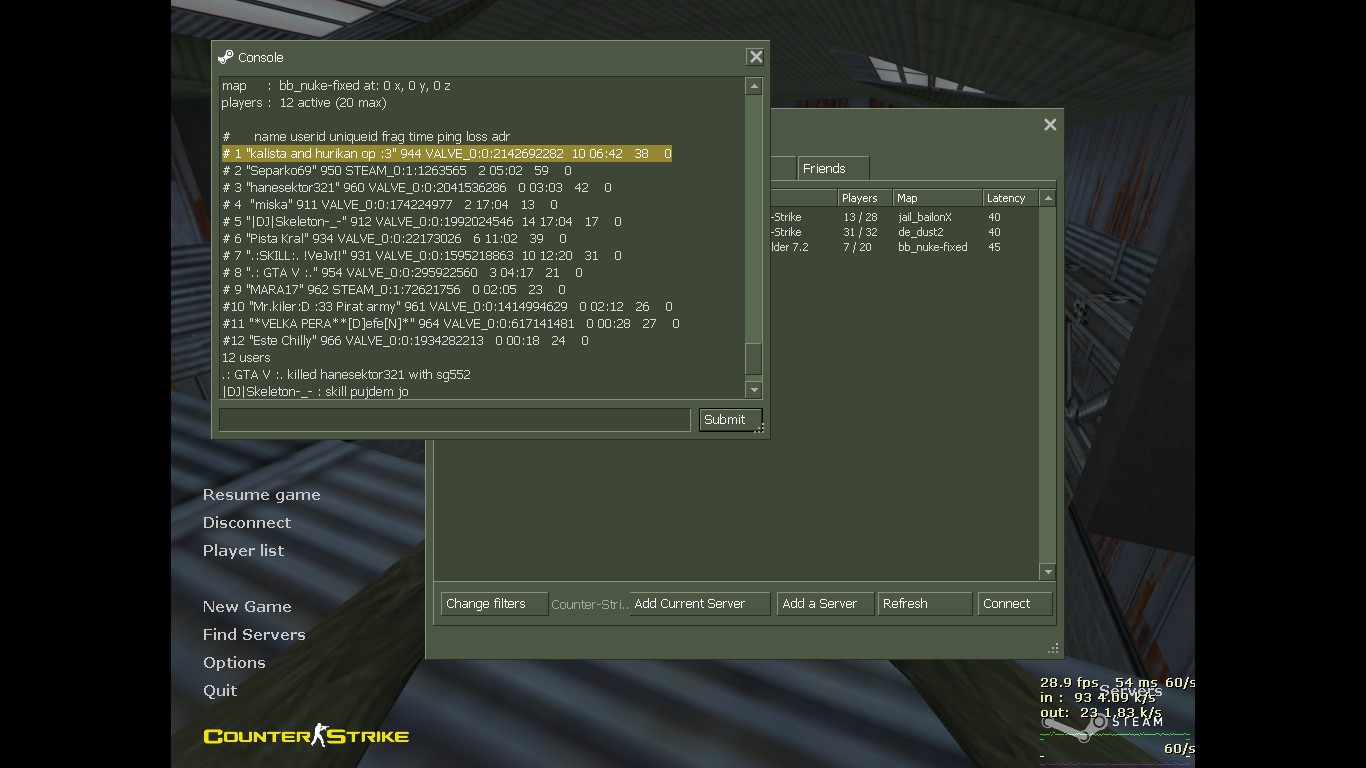Click the "12 users" console line

pyautogui.click(x=246, y=357)
